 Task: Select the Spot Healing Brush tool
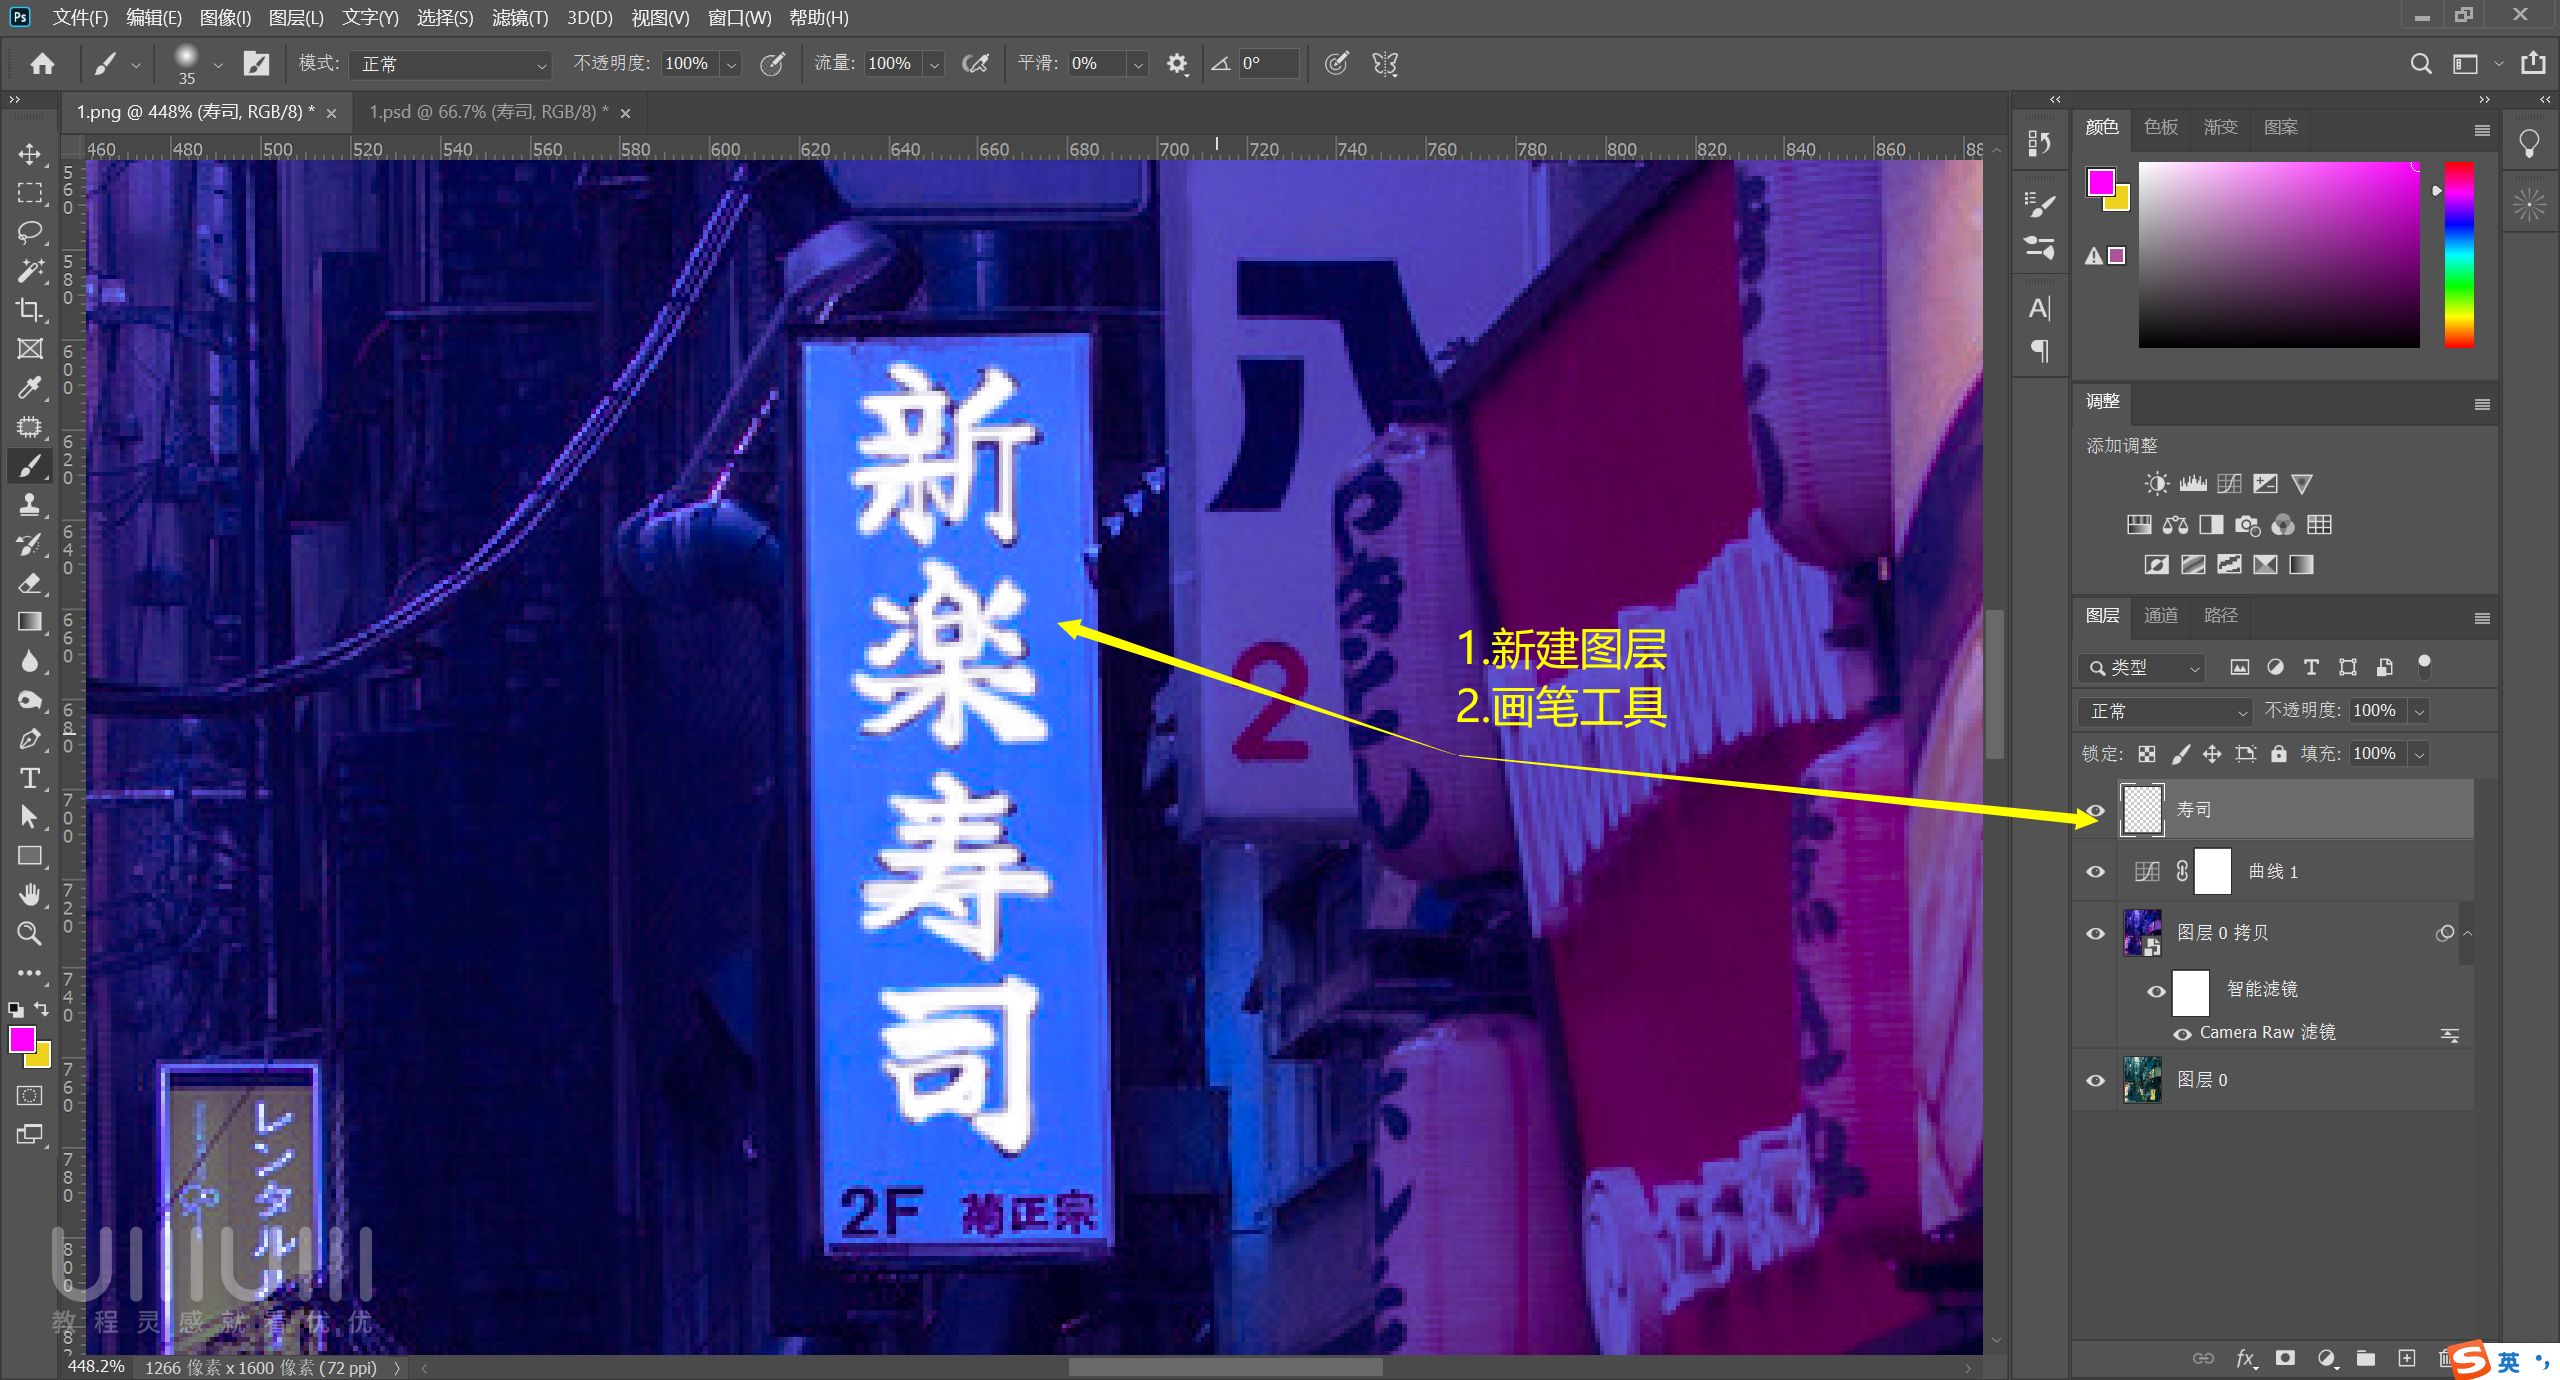pyautogui.click(x=30, y=427)
